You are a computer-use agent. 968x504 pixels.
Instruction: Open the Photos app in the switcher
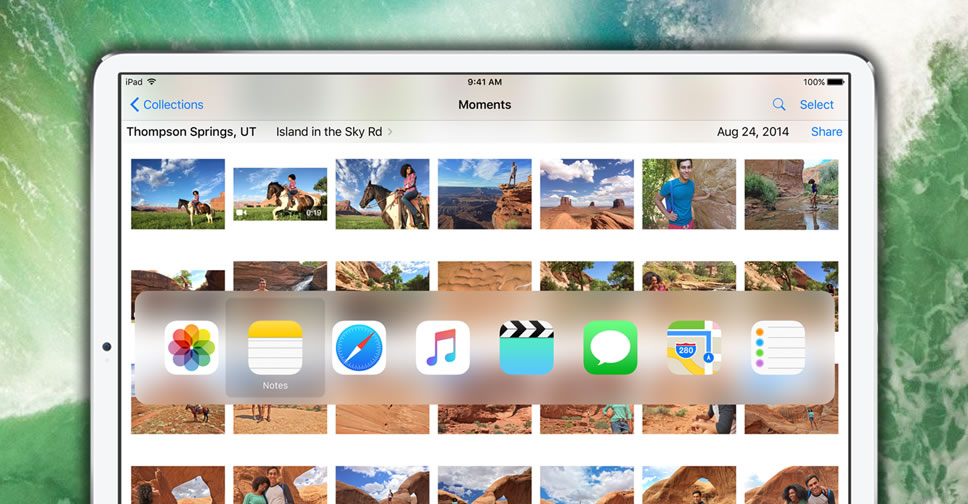(191, 348)
